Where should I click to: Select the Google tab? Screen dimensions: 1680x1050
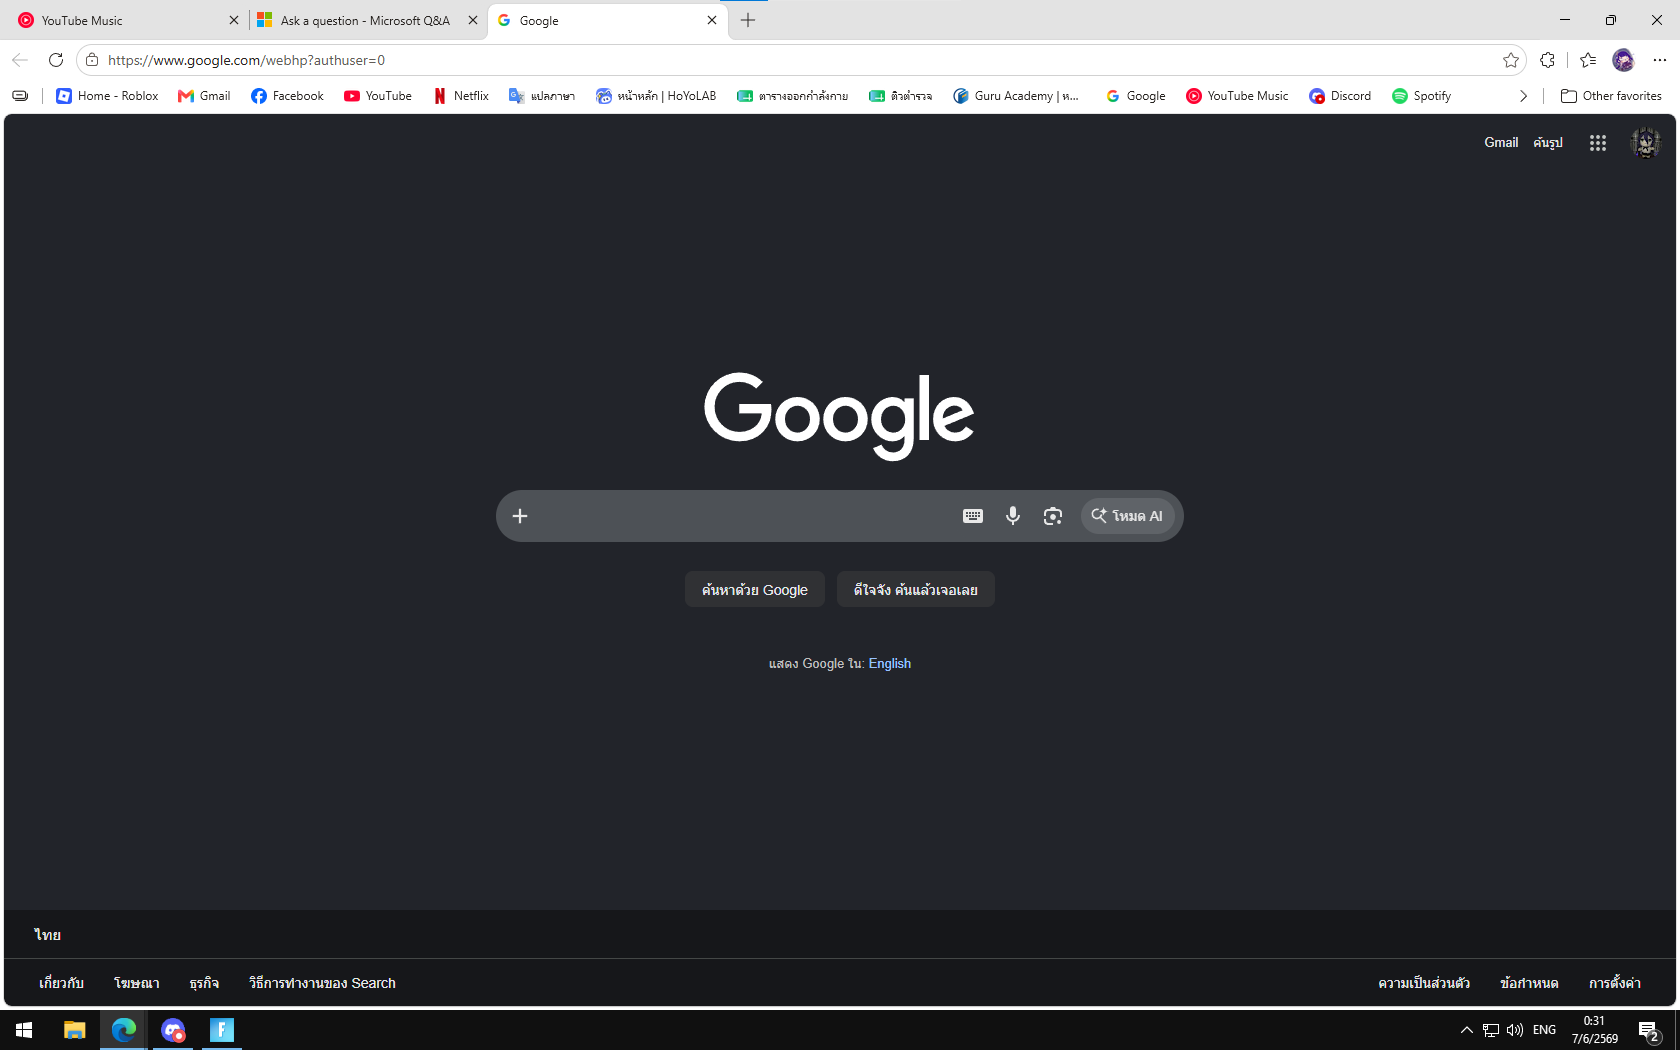point(608,20)
